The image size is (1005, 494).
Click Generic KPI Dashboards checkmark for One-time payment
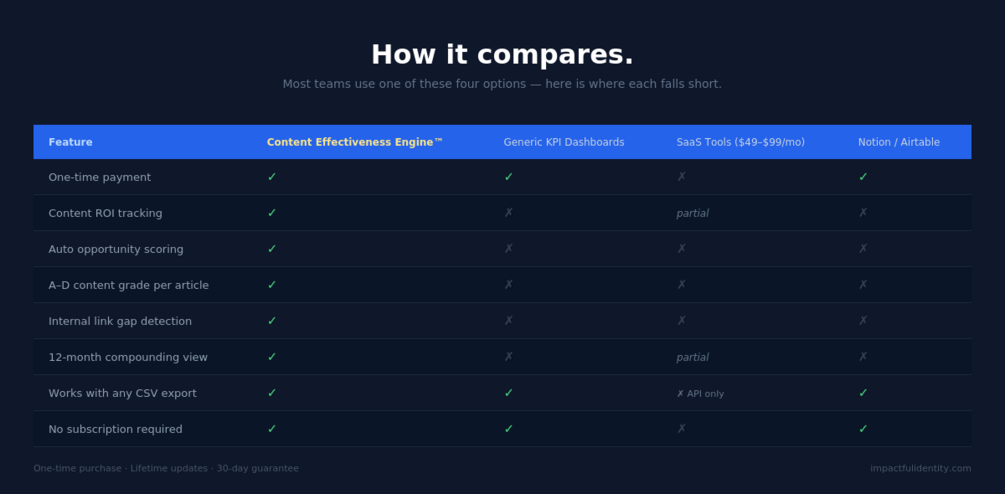point(508,177)
